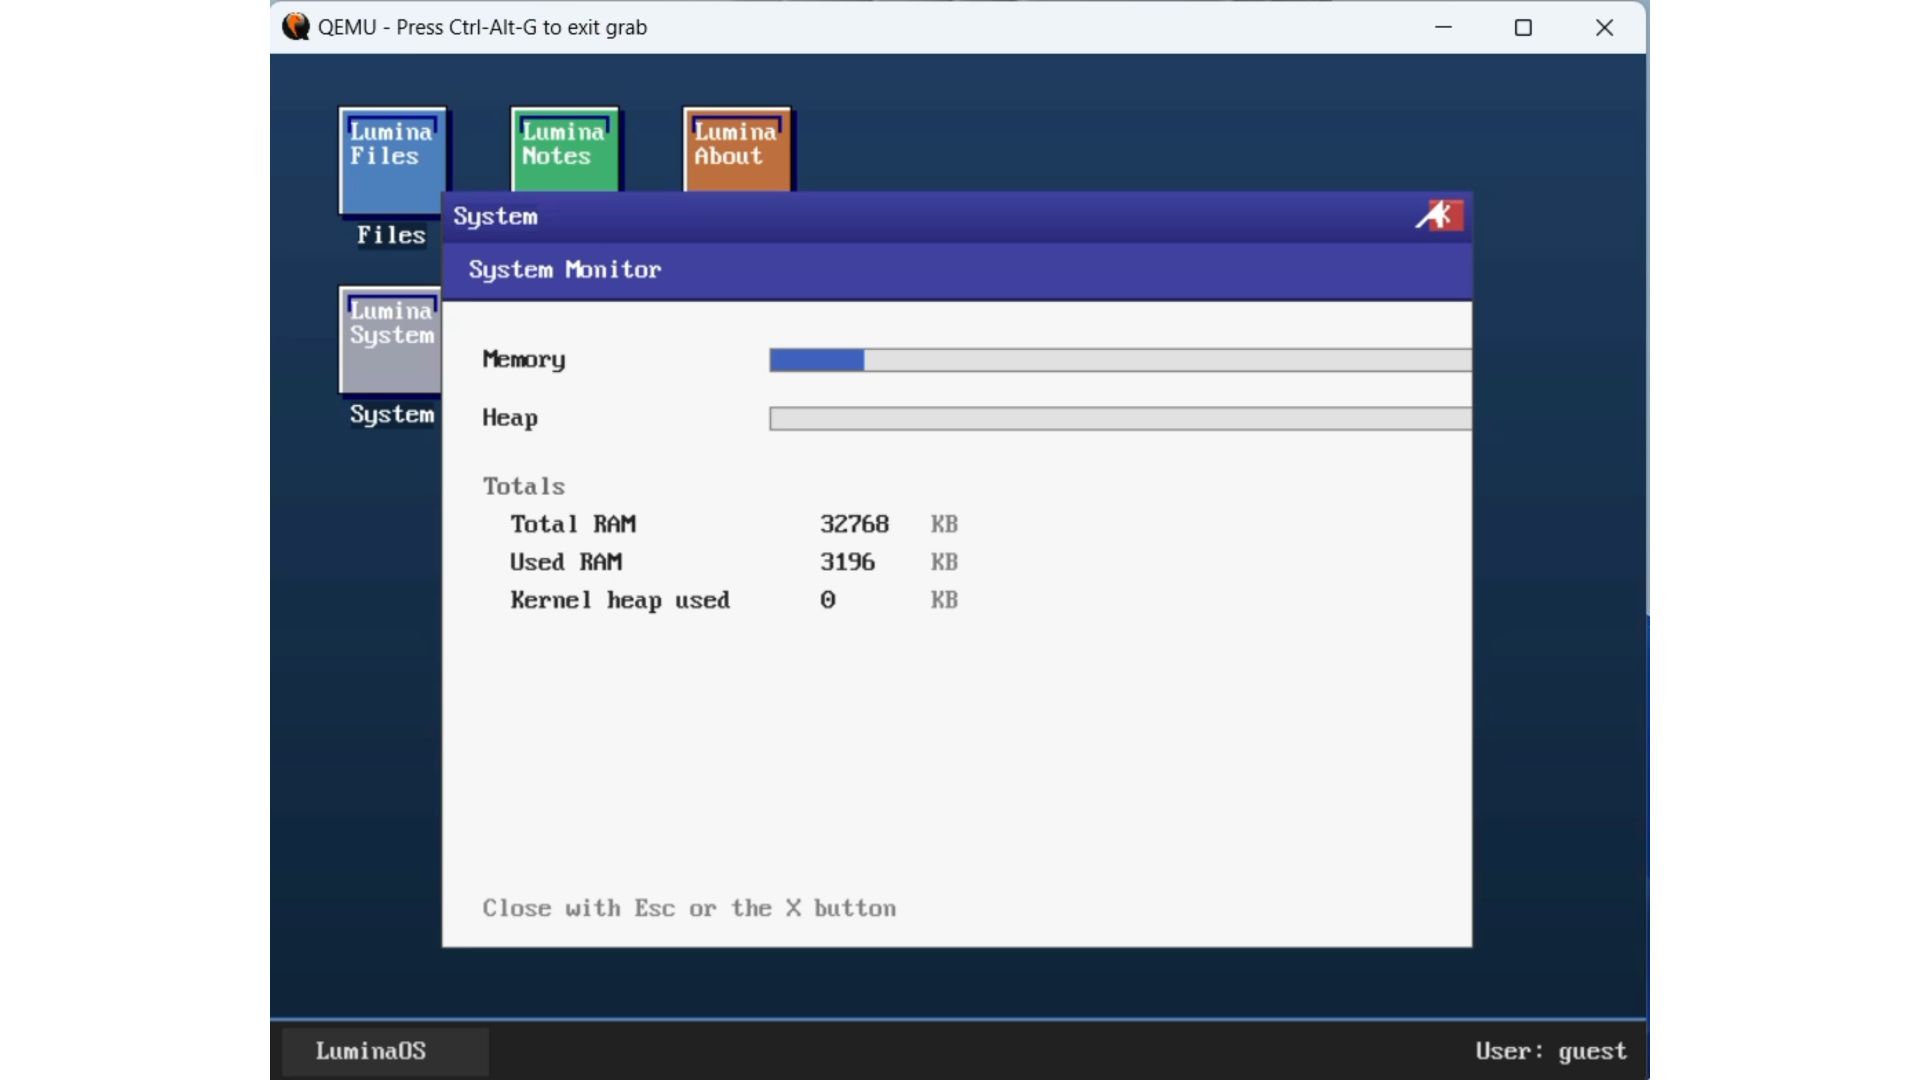
Task: Click the Files caption under the icon
Action: click(391, 235)
